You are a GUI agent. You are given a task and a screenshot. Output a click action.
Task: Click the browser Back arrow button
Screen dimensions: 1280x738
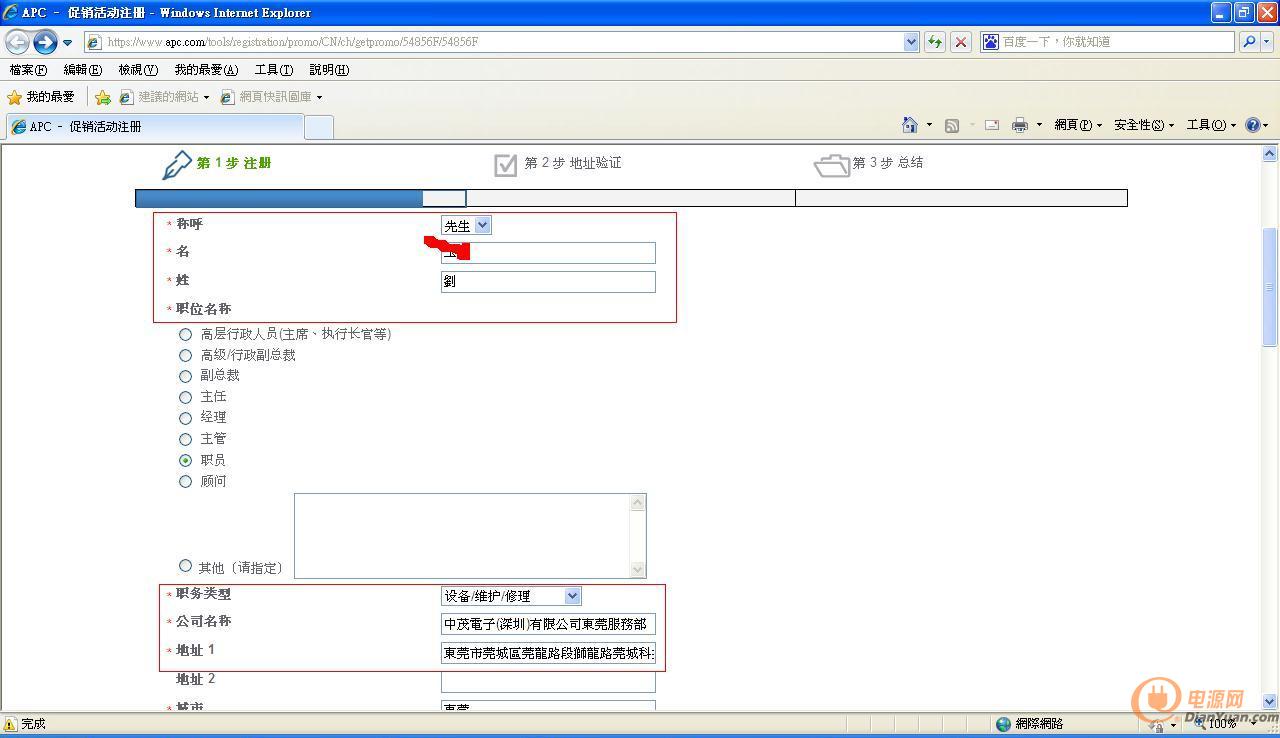pyautogui.click(x=17, y=42)
